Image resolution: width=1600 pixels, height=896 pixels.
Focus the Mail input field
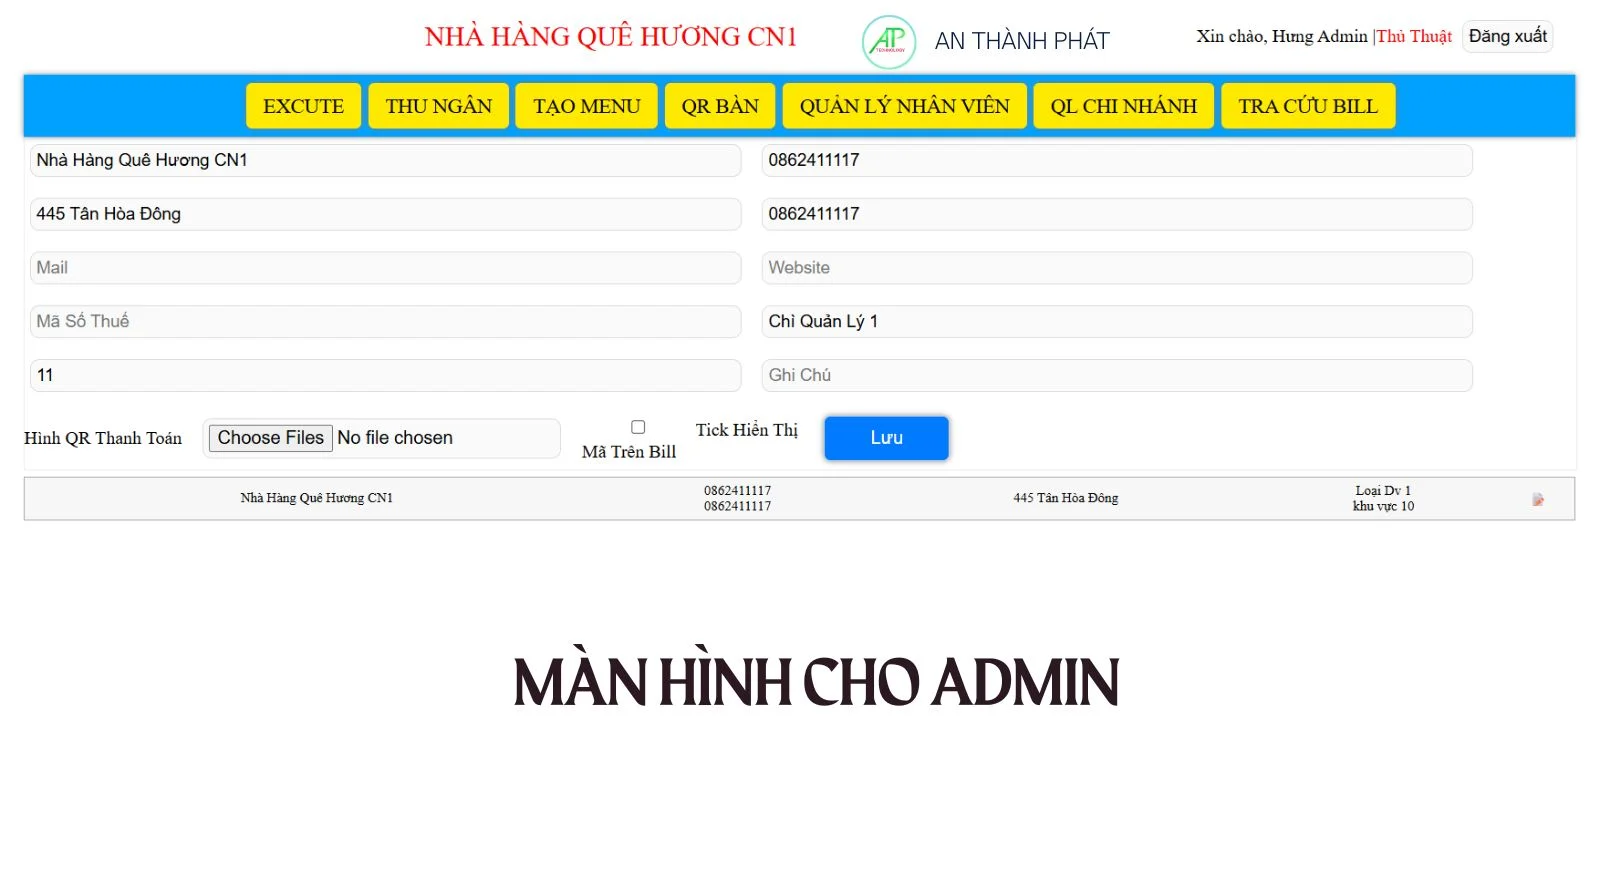click(386, 268)
